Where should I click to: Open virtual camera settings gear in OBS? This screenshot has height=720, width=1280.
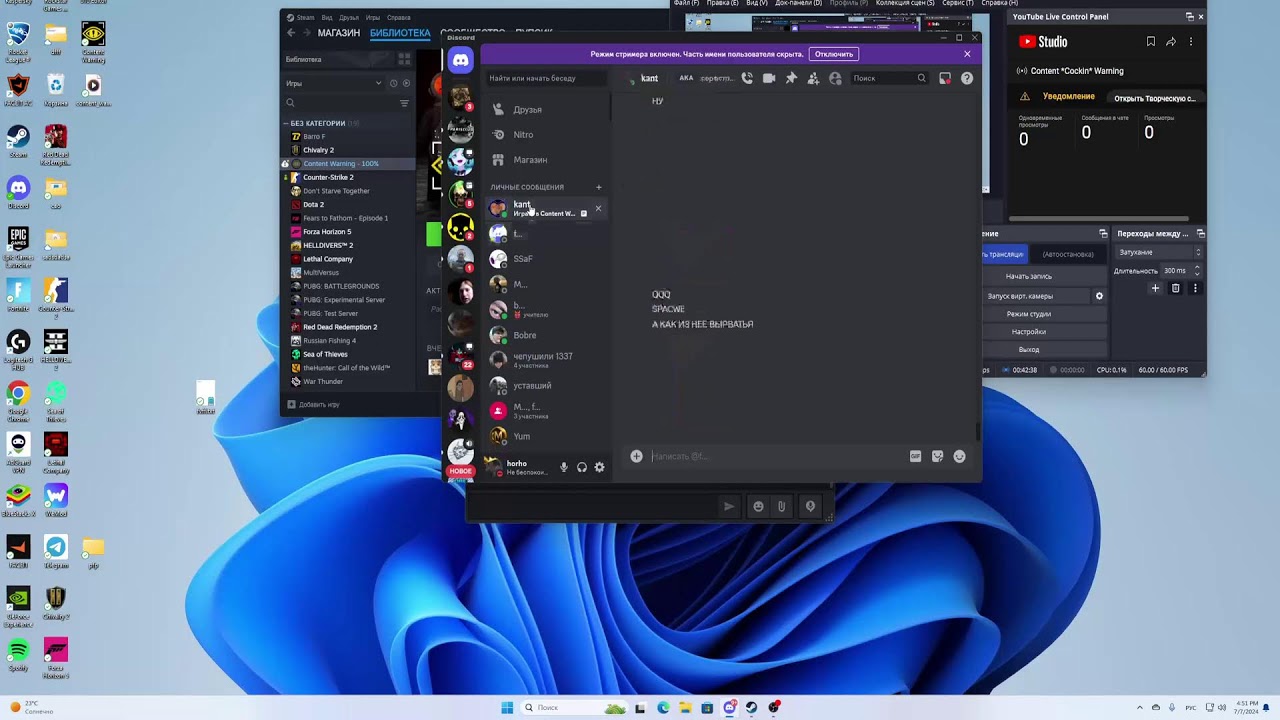tap(1099, 296)
